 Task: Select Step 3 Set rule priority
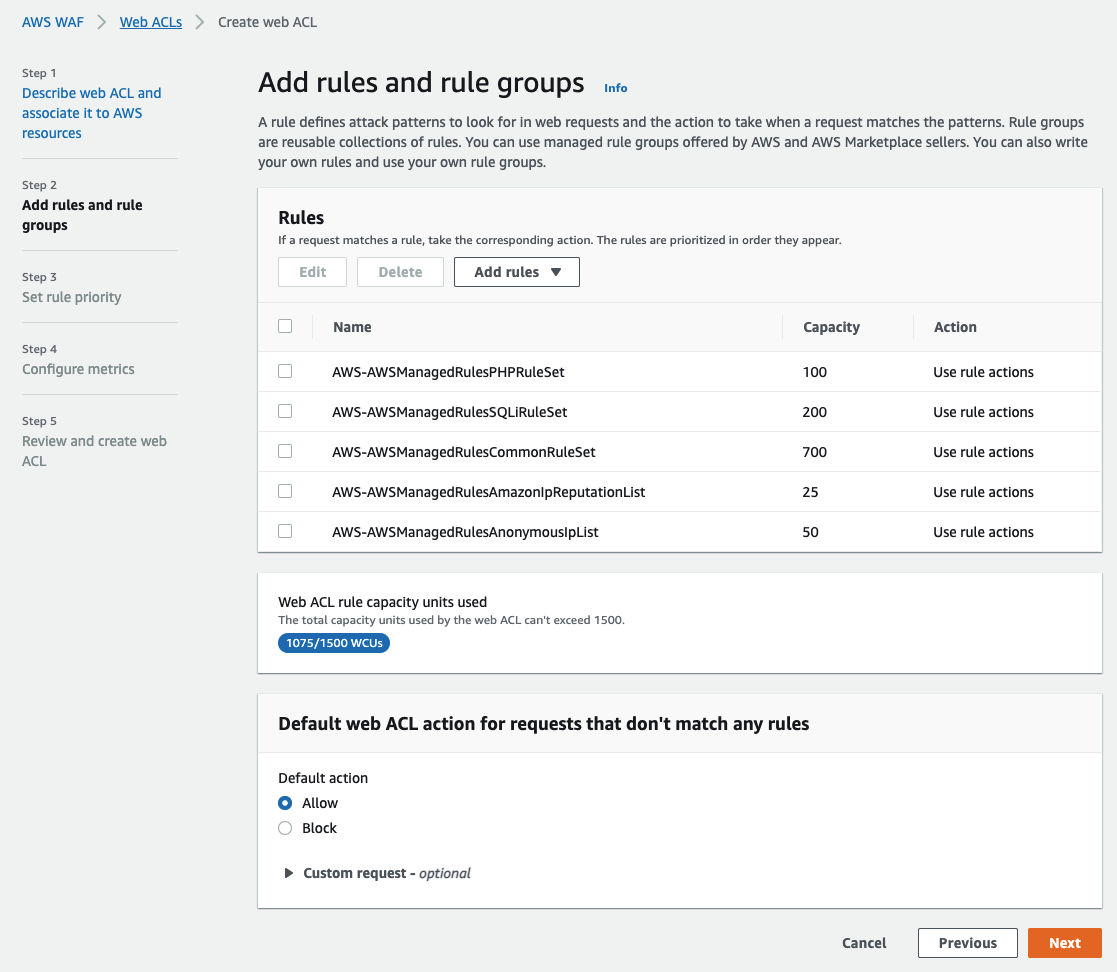coord(71,296)
